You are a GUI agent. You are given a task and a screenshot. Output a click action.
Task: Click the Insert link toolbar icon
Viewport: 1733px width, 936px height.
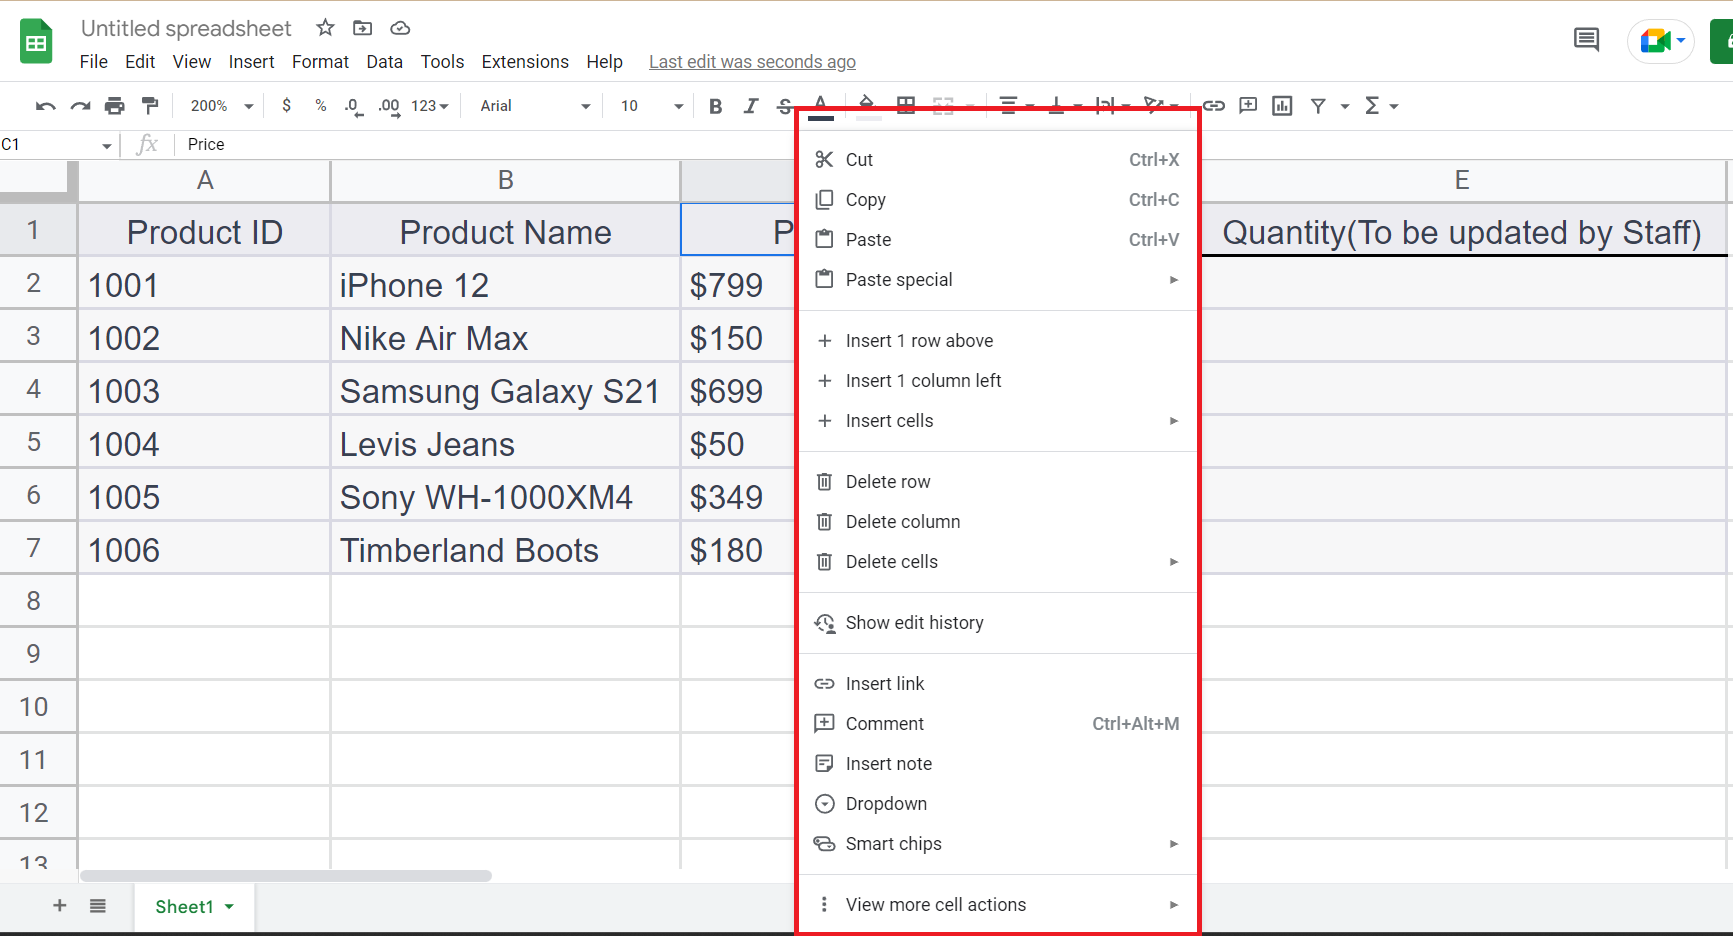click(1214, 106)
